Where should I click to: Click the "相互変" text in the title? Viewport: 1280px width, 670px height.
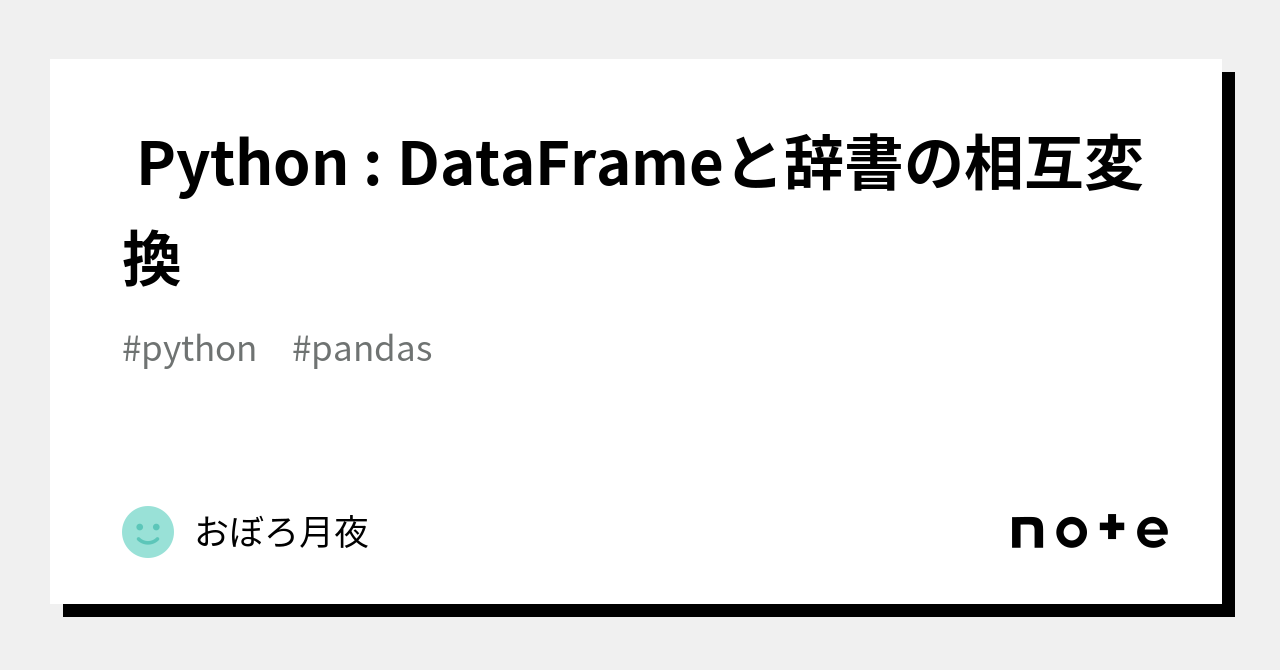pyautogui.click(x=1054, y=165)
